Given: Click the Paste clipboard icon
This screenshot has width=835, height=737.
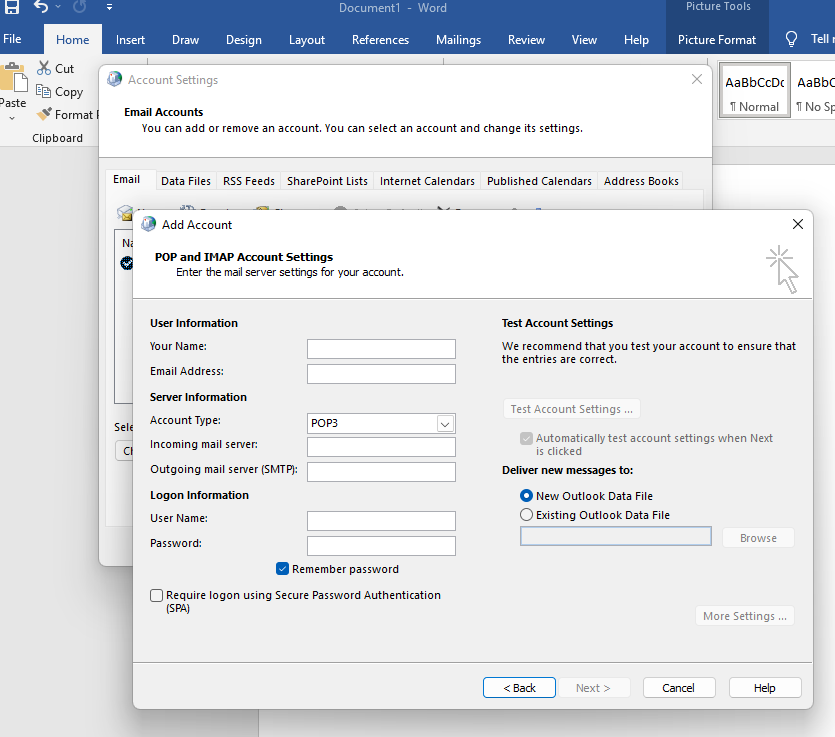Looking at the screenshot, I should pos(14,78).
